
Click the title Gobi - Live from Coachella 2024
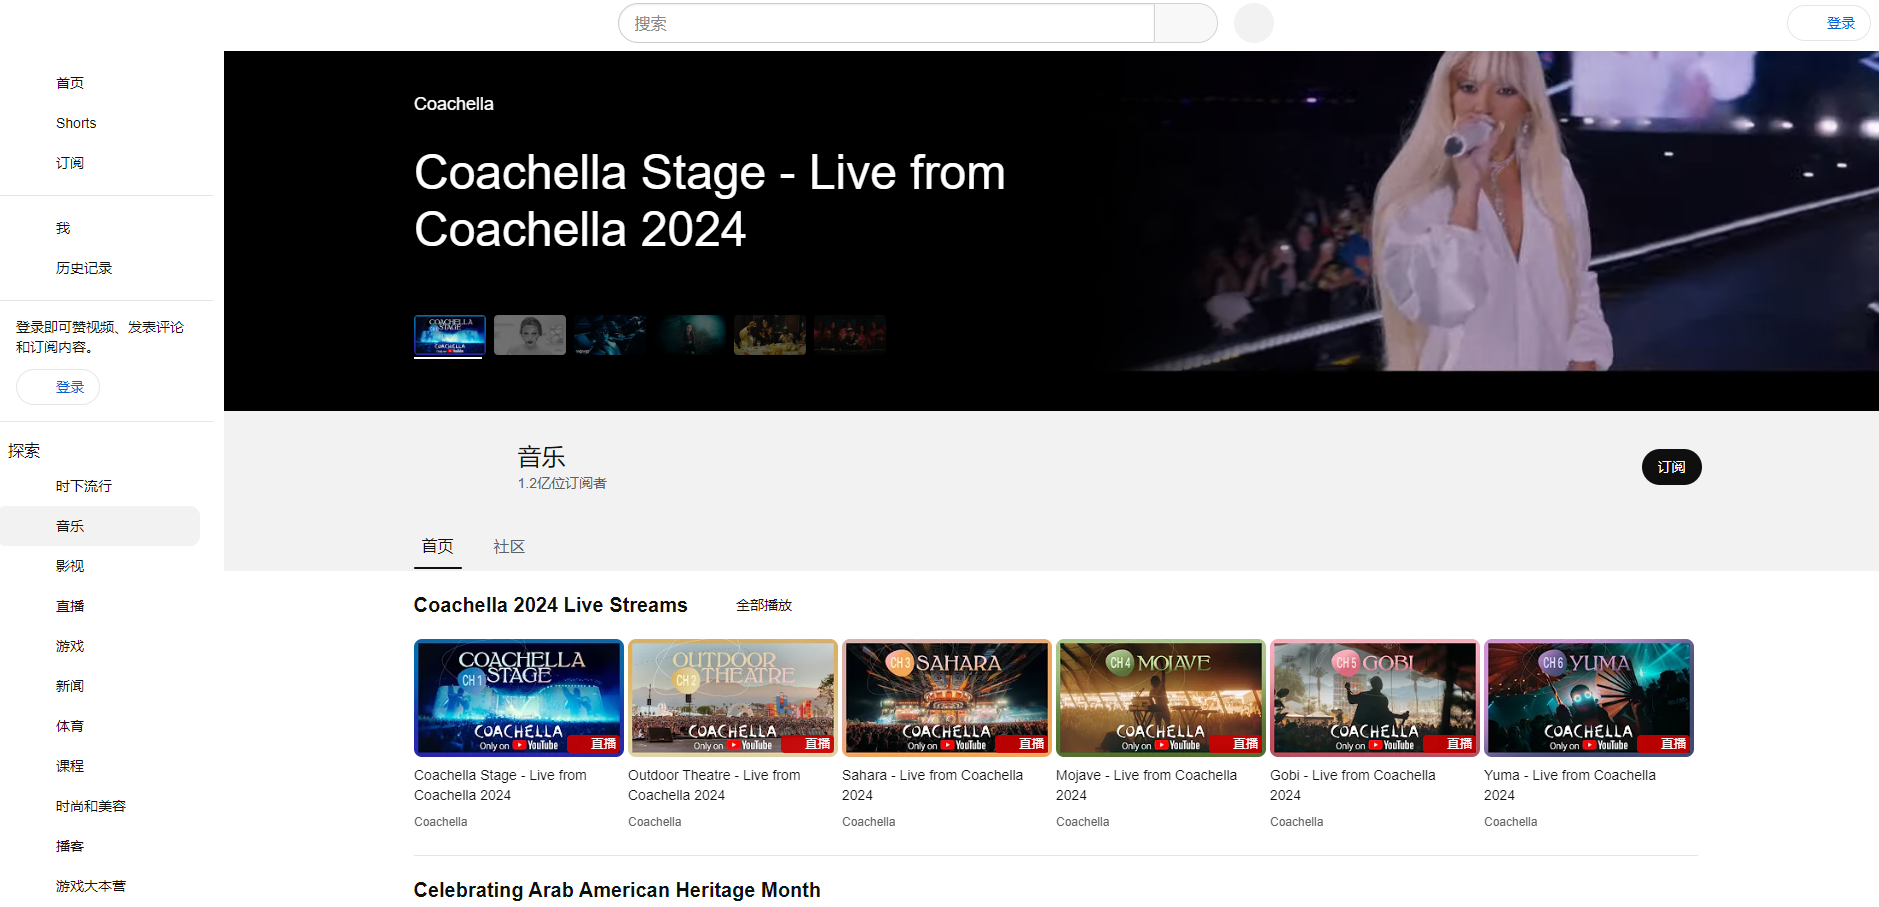click(1353, 785)
